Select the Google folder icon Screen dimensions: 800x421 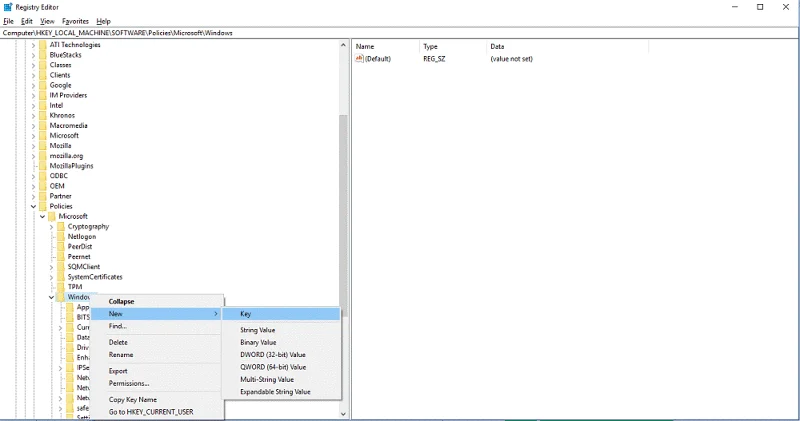43,85
